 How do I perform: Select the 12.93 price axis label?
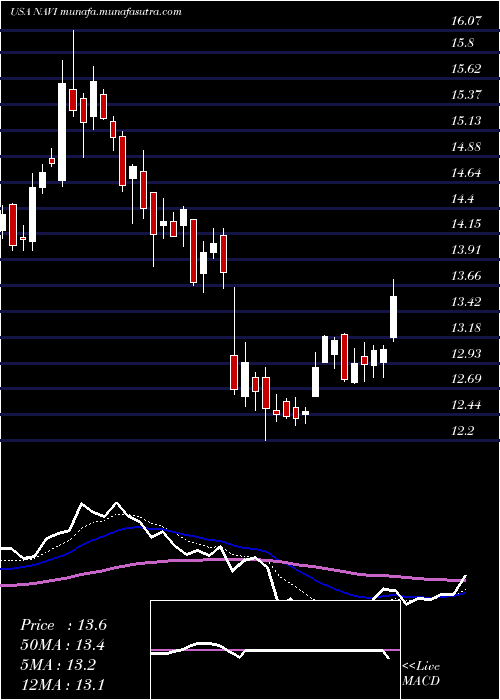(467, 354)
